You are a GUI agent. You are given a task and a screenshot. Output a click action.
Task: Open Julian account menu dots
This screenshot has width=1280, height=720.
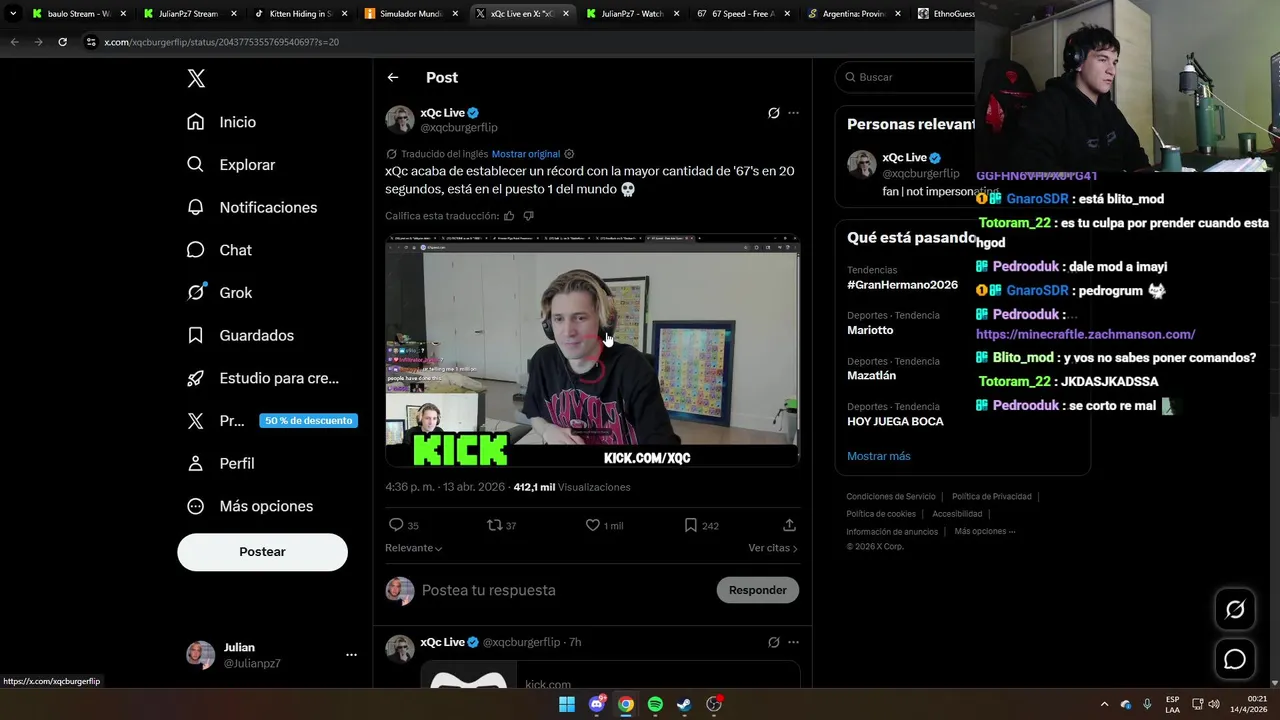point(351,655)
